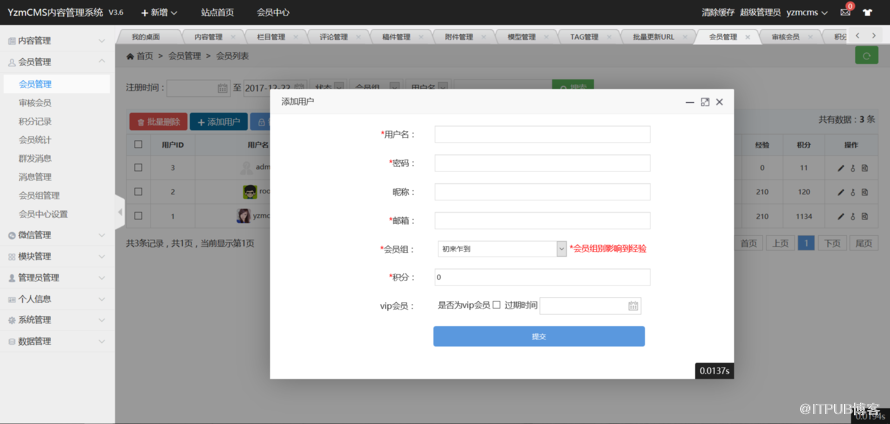Screen dimensions: 890x424
Task: Click document icon in the row with 积分 1134
Action: pos(864,216)
